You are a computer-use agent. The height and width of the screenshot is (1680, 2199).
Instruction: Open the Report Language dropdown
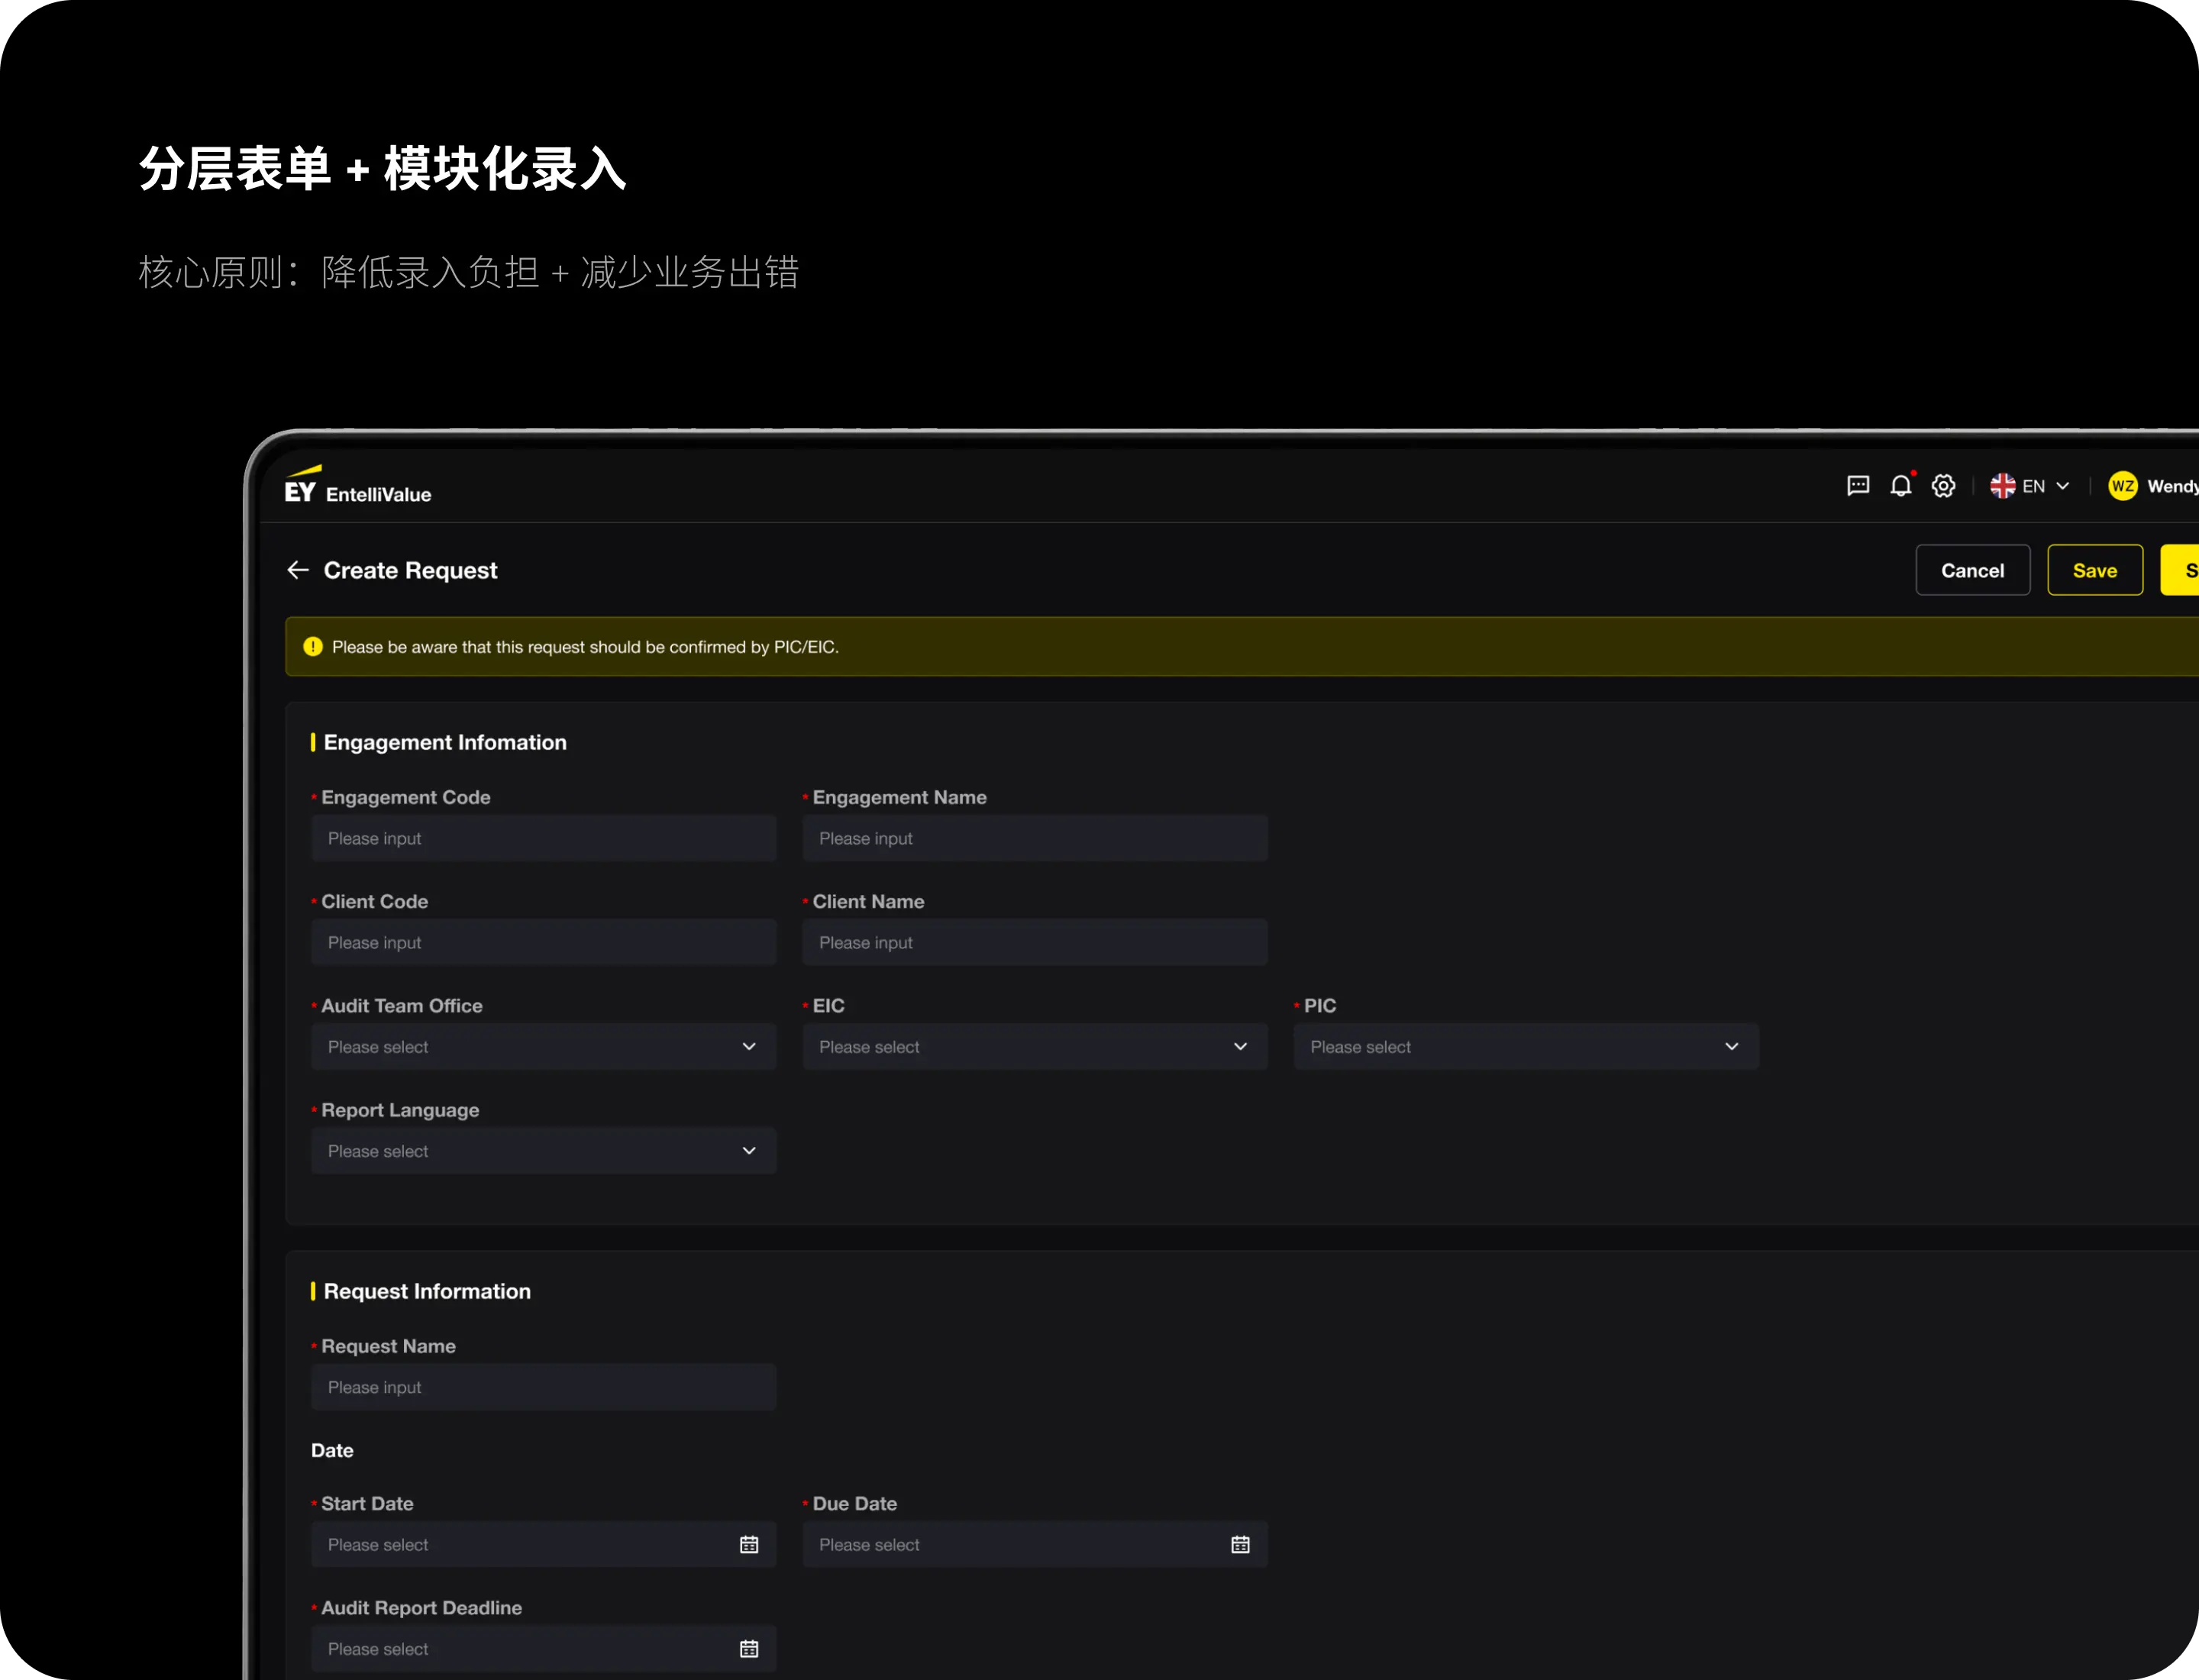[x=544, y=1151]
